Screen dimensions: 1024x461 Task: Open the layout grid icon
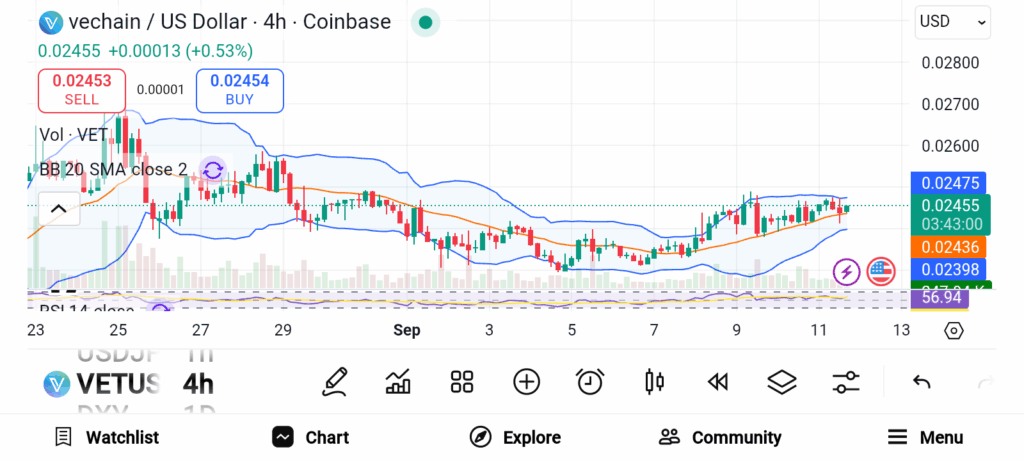[x=461, y=381]
